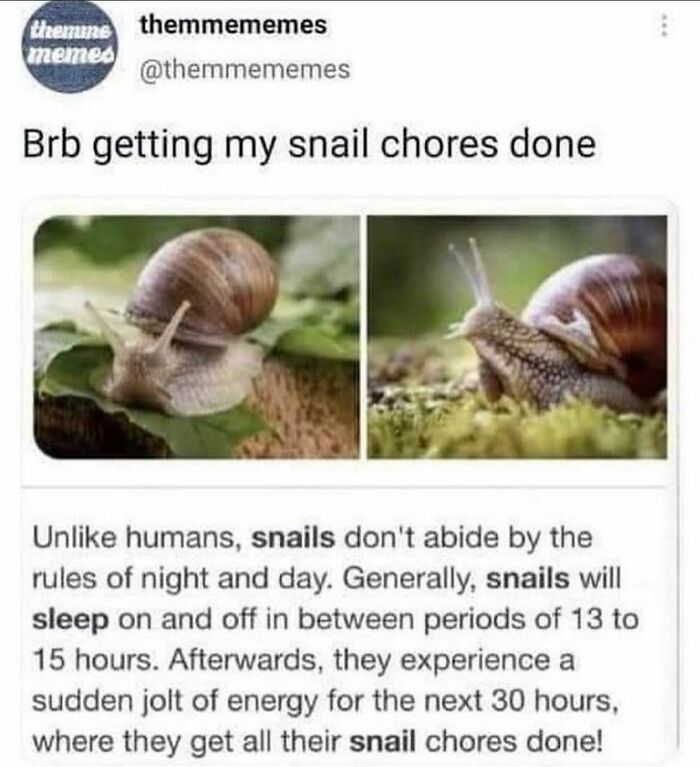Open the three-dot more options menu
The height and width of the screenshot is (767, 700).
point(663,24)
